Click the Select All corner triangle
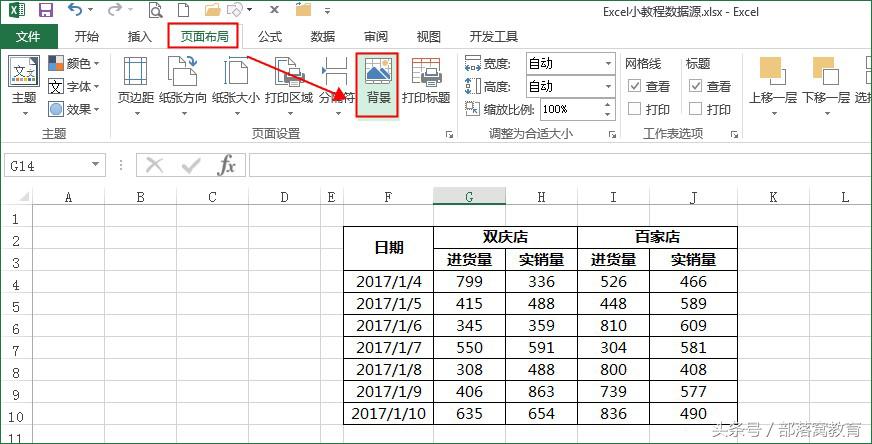This screenshot has width=872, height=444. point(24,196)
